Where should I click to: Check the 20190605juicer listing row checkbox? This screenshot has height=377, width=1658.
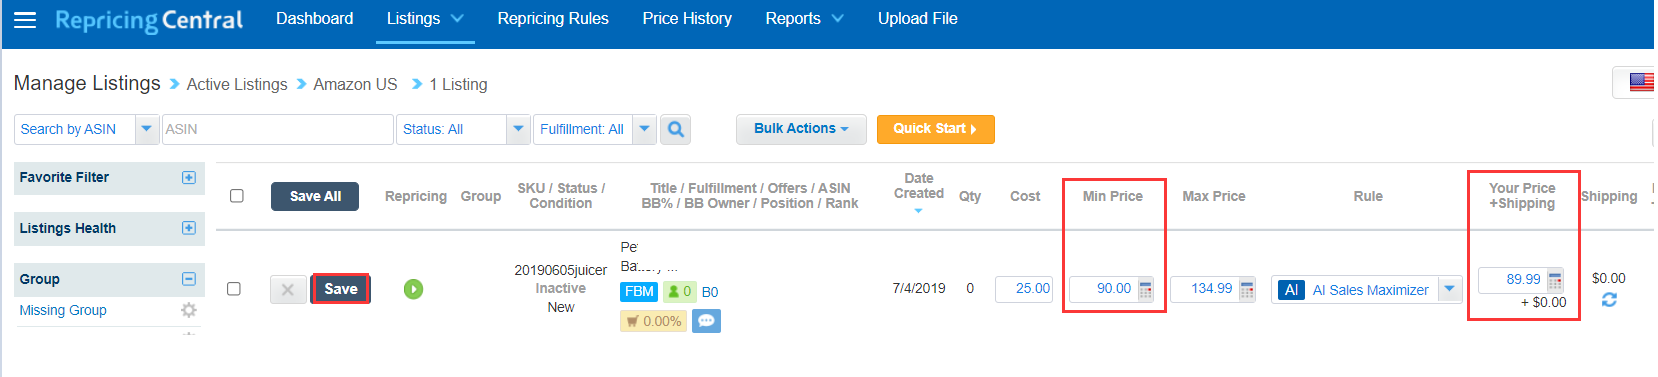point(234,289)
